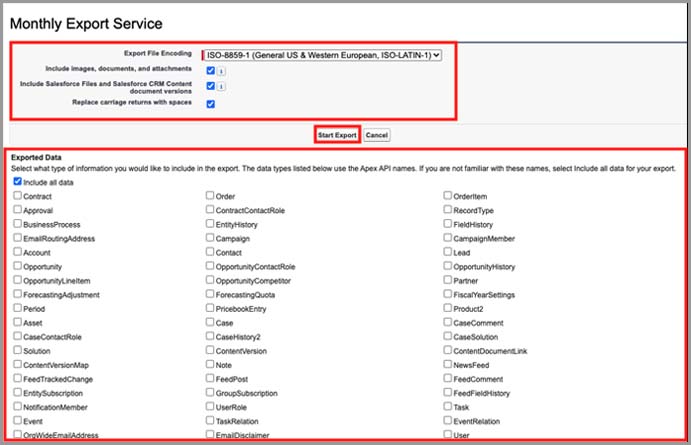The image size is (691, 445).
Task: Uncheck the Include all data checkbox
Action: click(19, 182)
